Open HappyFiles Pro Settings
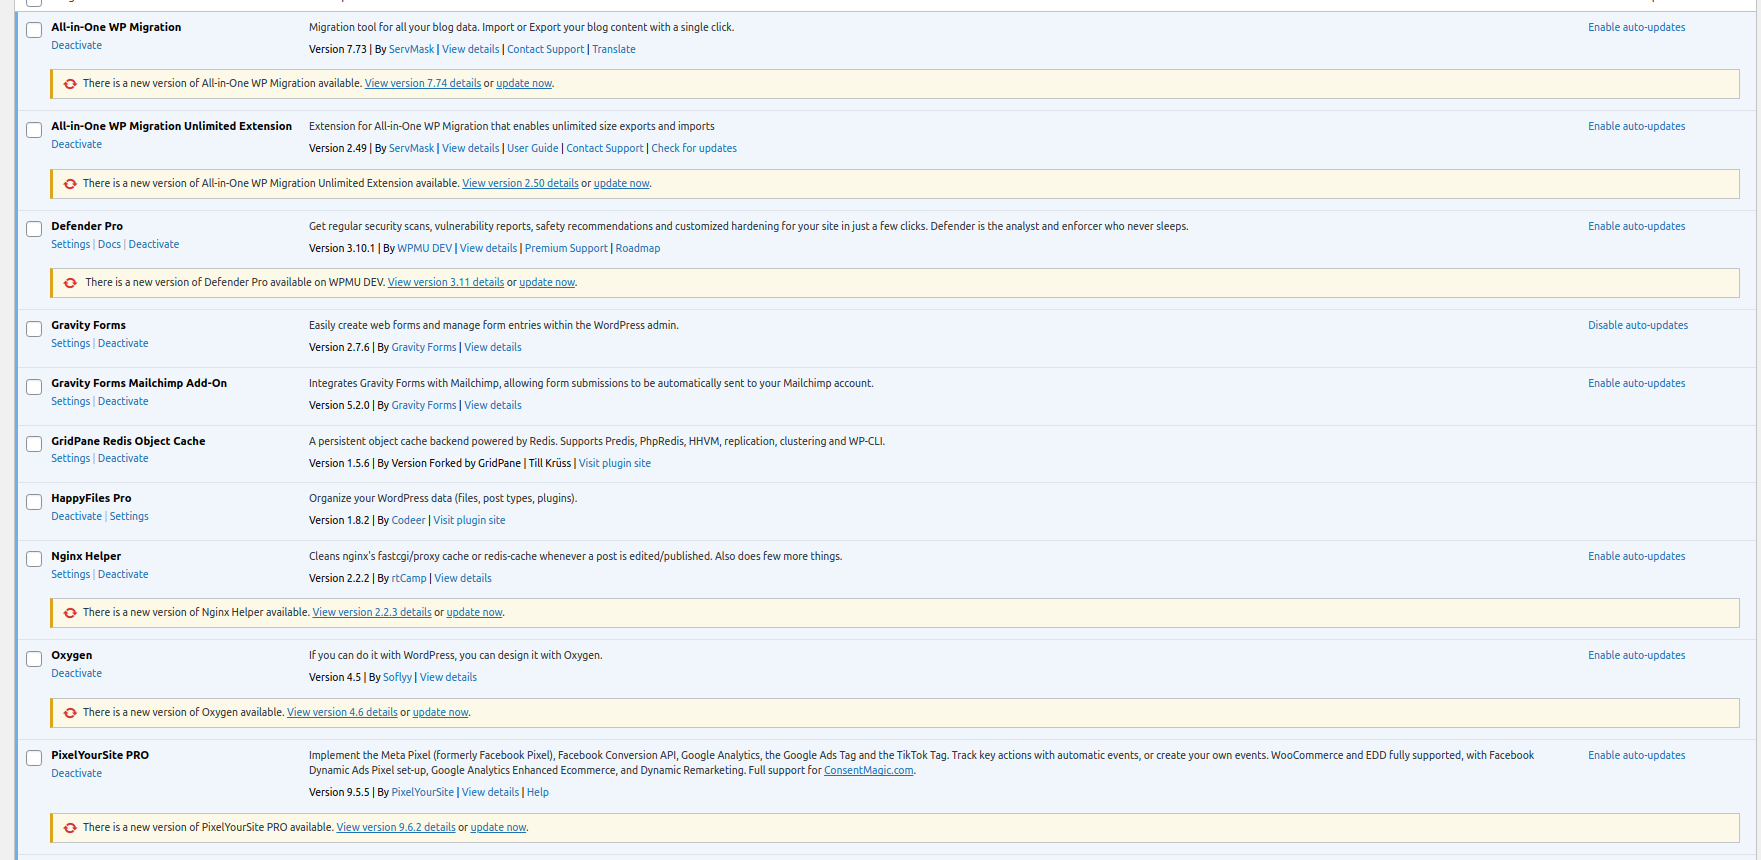Image resolution: width=1761 pixels, height=860 pixels. (129, 516)
